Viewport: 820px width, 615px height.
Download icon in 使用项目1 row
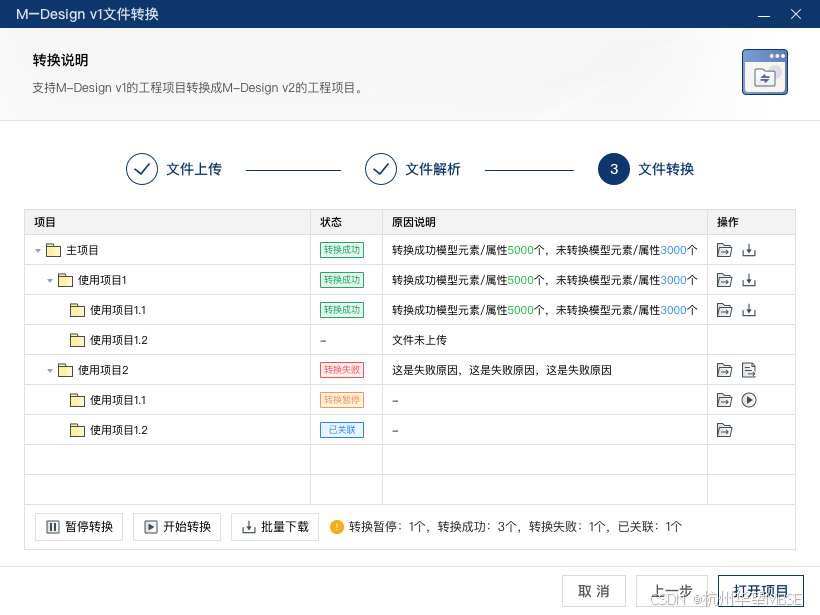pyautogui.click(x=749, y=280)
